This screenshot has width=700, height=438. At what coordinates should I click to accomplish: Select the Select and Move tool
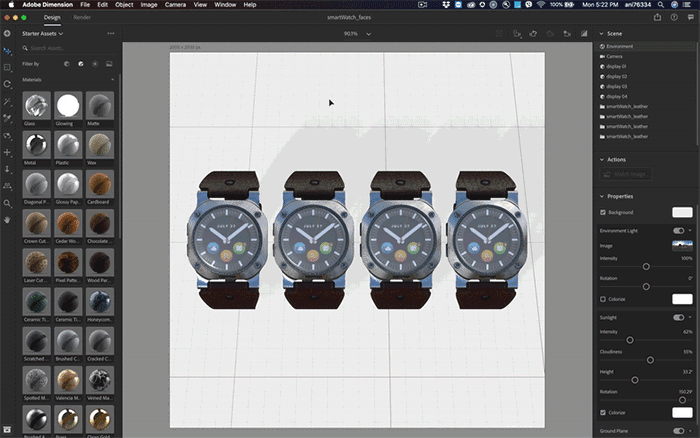pyautogui.click(x=7, y=51)
